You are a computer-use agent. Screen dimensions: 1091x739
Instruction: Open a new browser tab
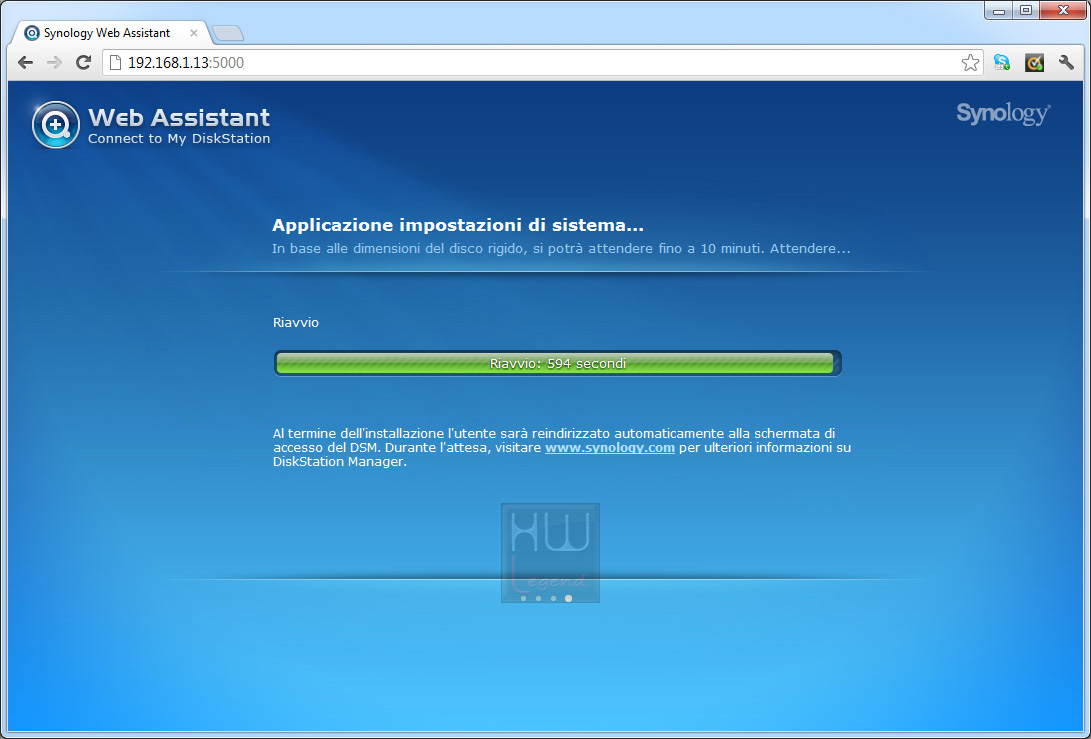click(228, 33)
